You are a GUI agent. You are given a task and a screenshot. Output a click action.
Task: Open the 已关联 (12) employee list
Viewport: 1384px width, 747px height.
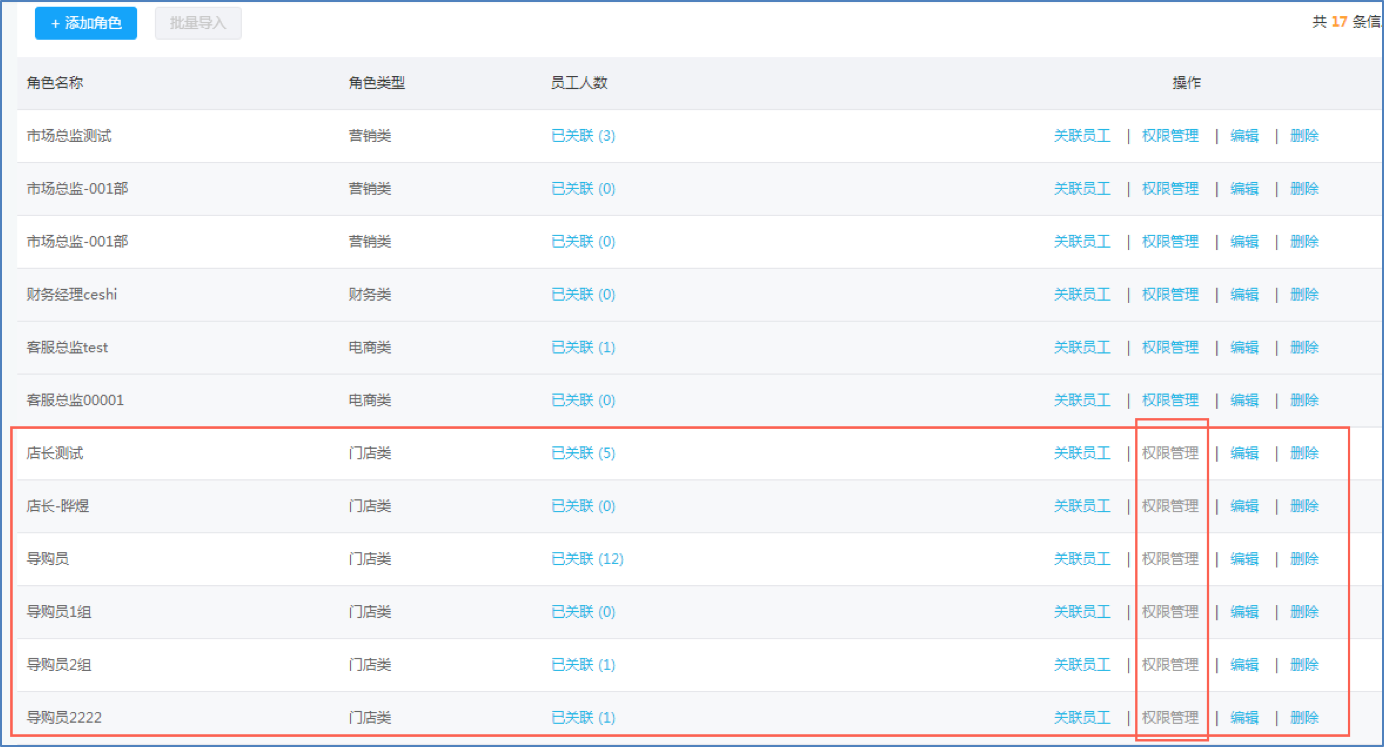pyautogui.click(x=587, y=560)
